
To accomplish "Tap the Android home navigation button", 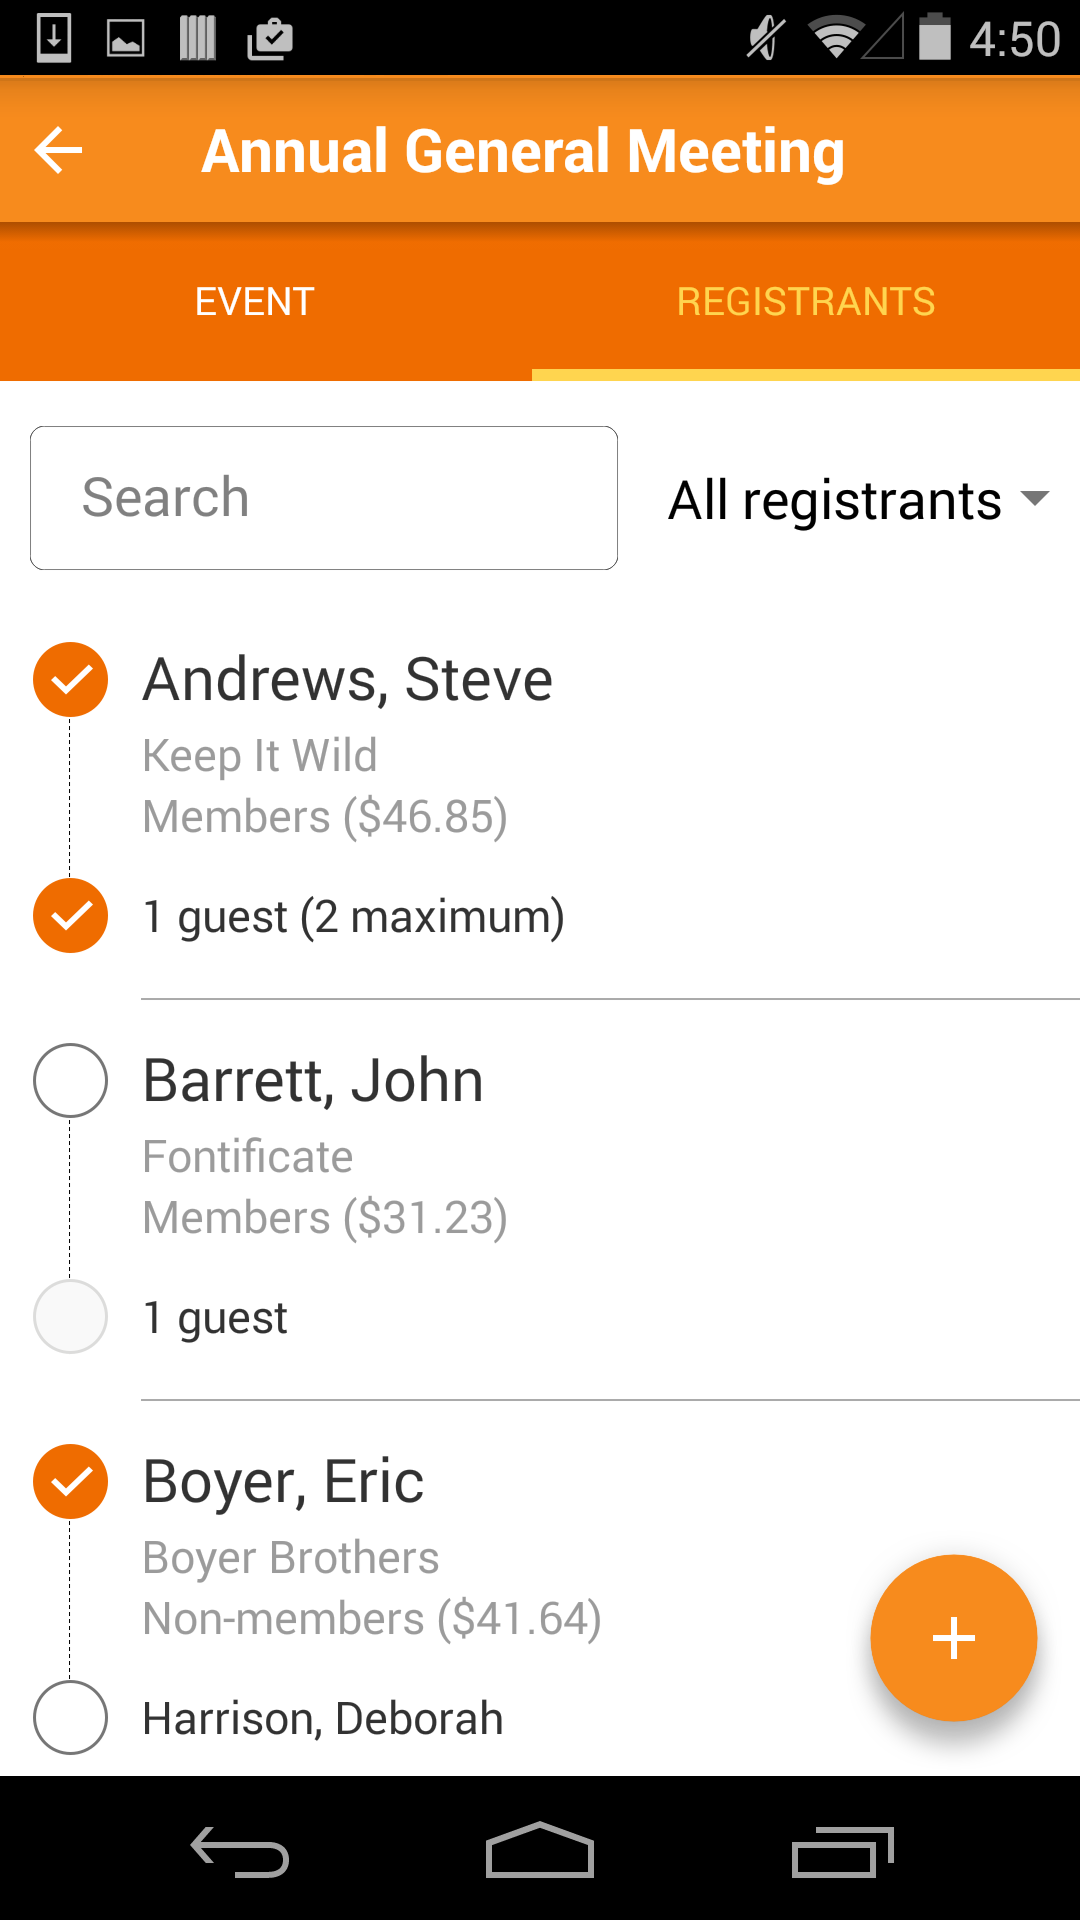I will pyautogui.click(x=540, y=1850).
